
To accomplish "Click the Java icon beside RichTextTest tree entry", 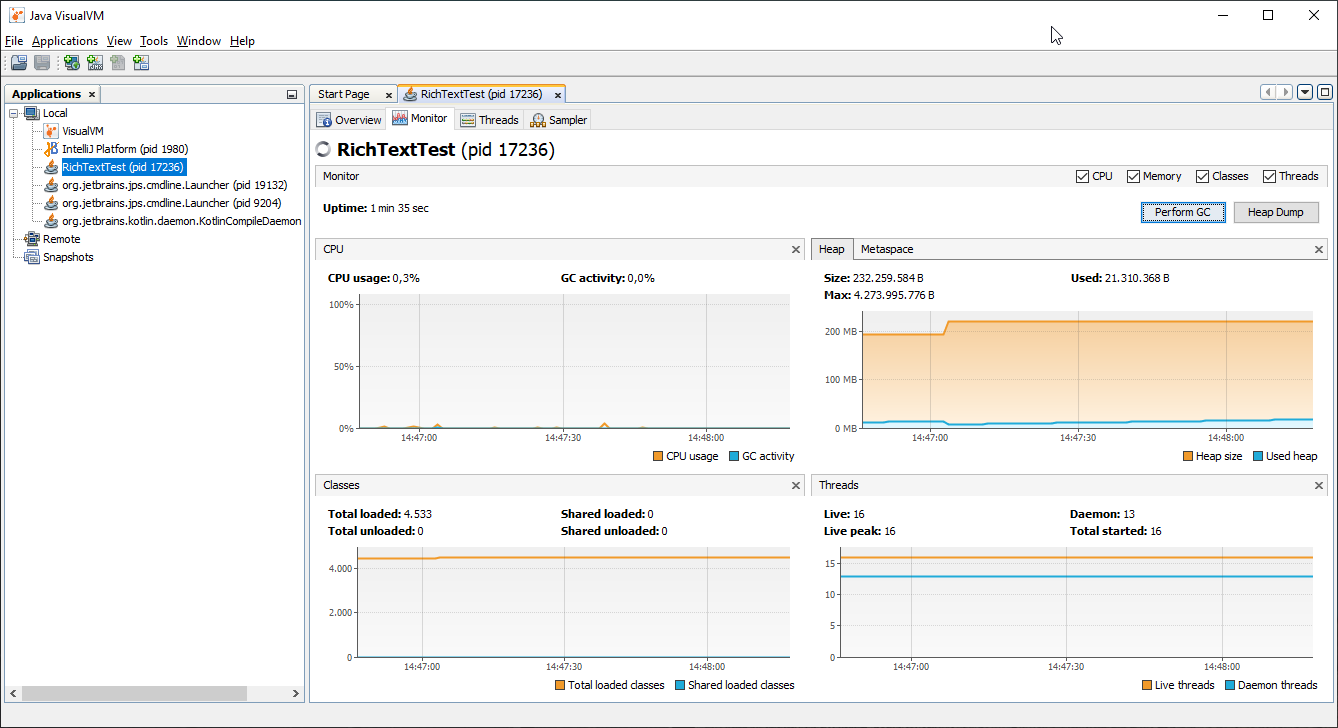I will pyautogui.click(x=51, y=167).
